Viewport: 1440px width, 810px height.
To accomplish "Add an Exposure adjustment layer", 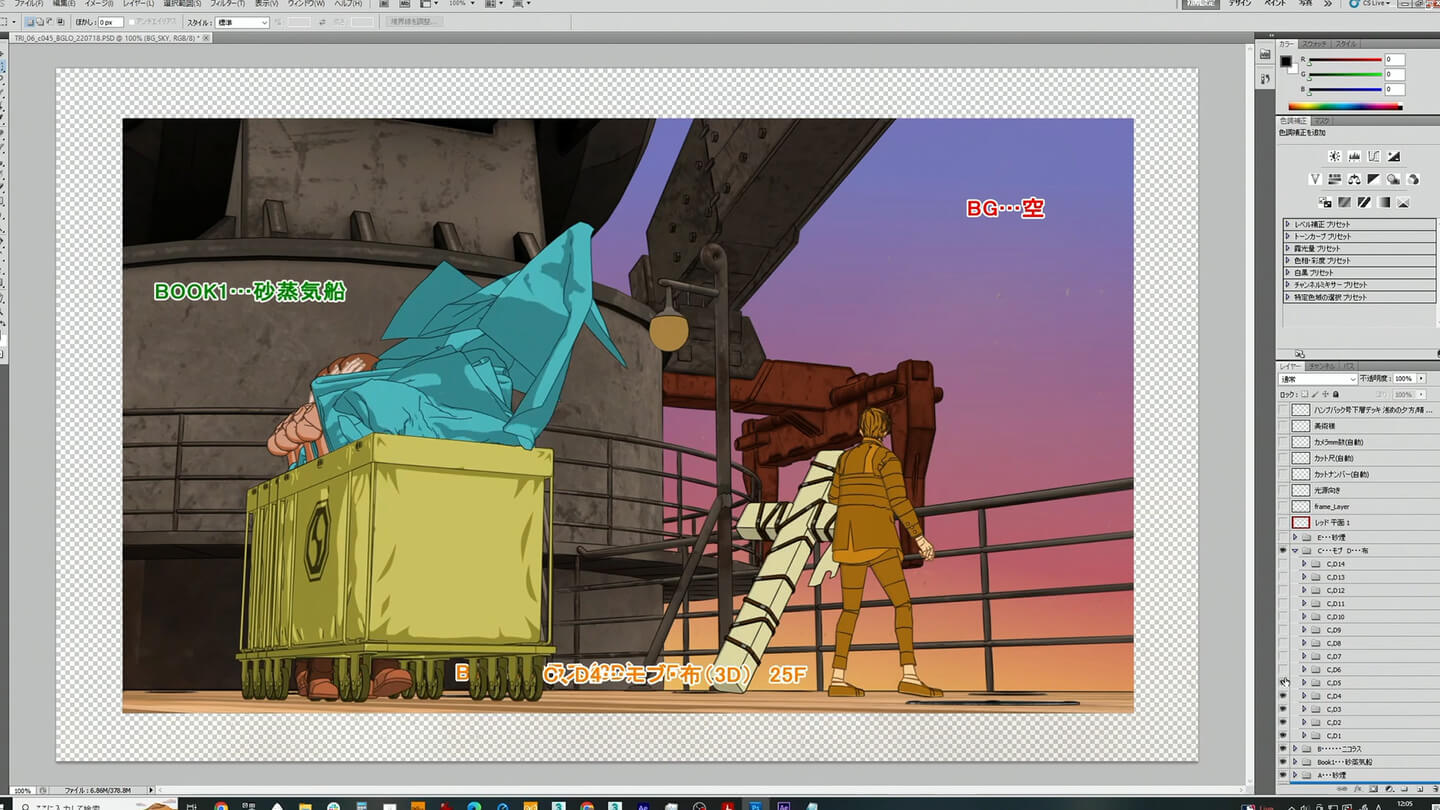I will 1394,156.
